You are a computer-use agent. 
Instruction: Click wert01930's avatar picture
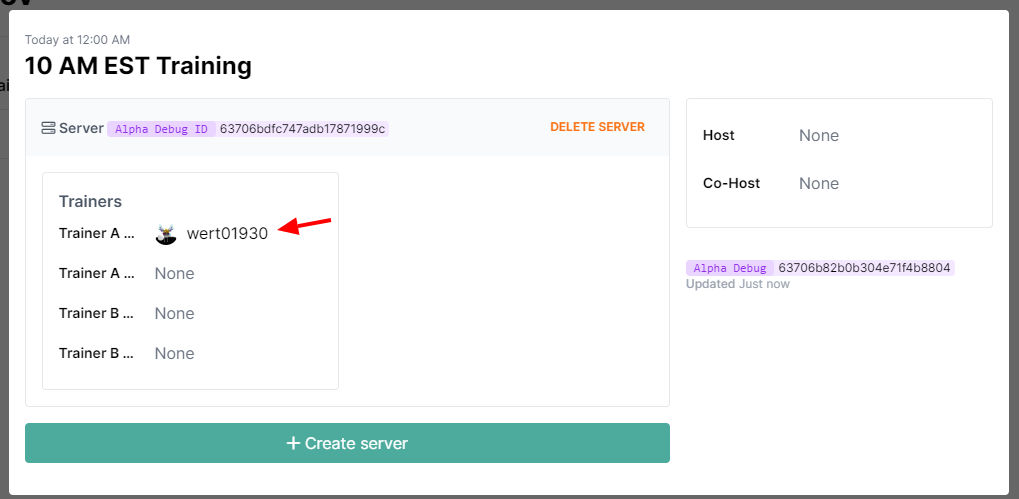coord(167,234)
